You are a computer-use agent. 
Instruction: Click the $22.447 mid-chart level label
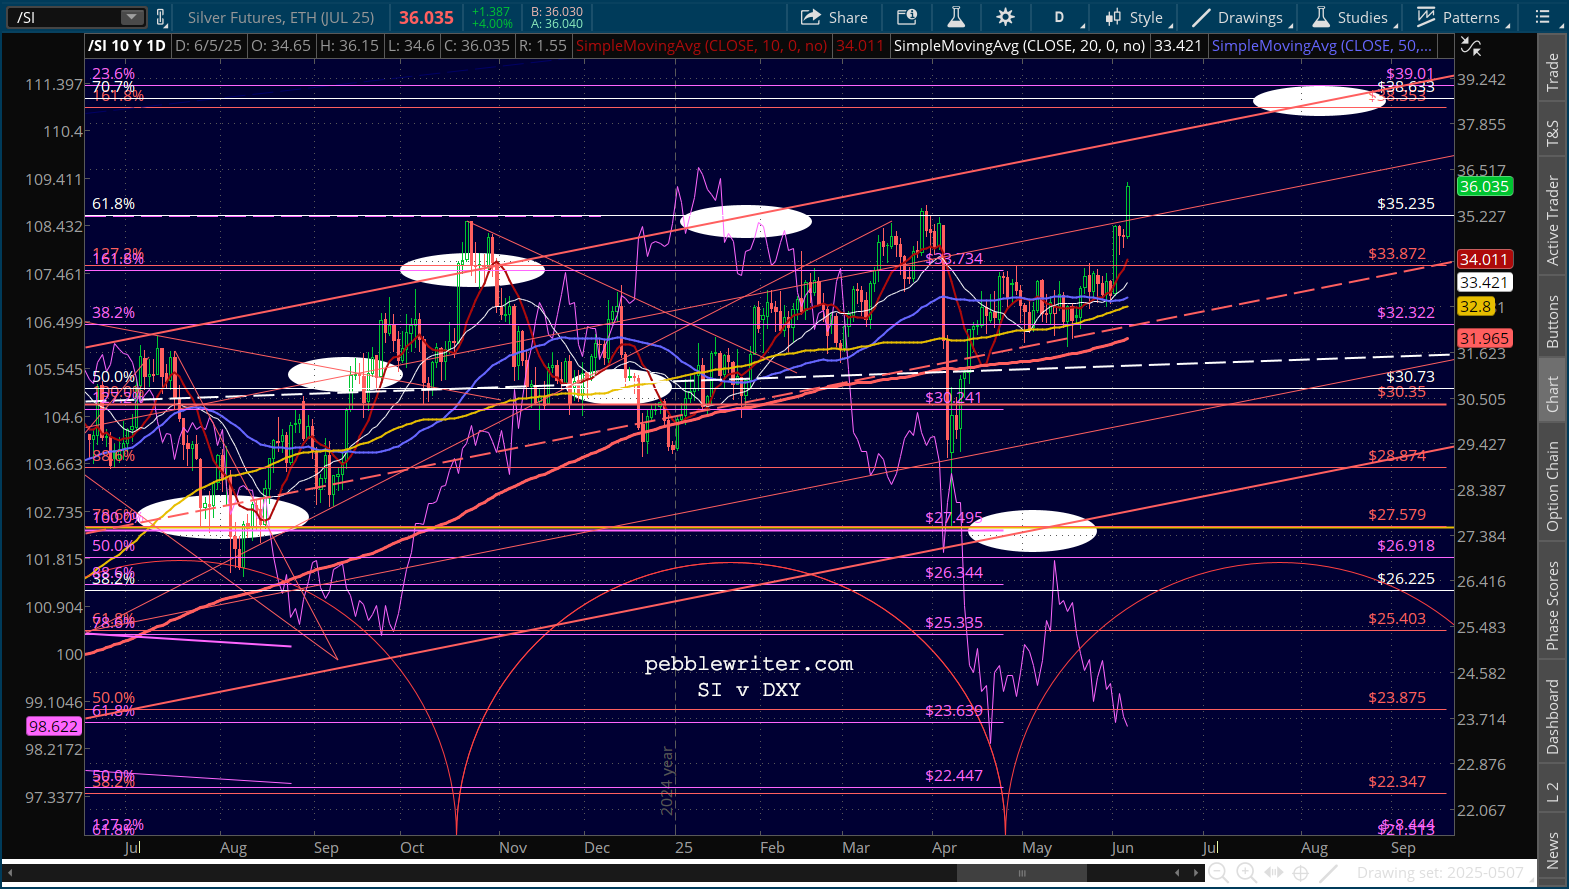pyautogui.click(x=954, y=776)
